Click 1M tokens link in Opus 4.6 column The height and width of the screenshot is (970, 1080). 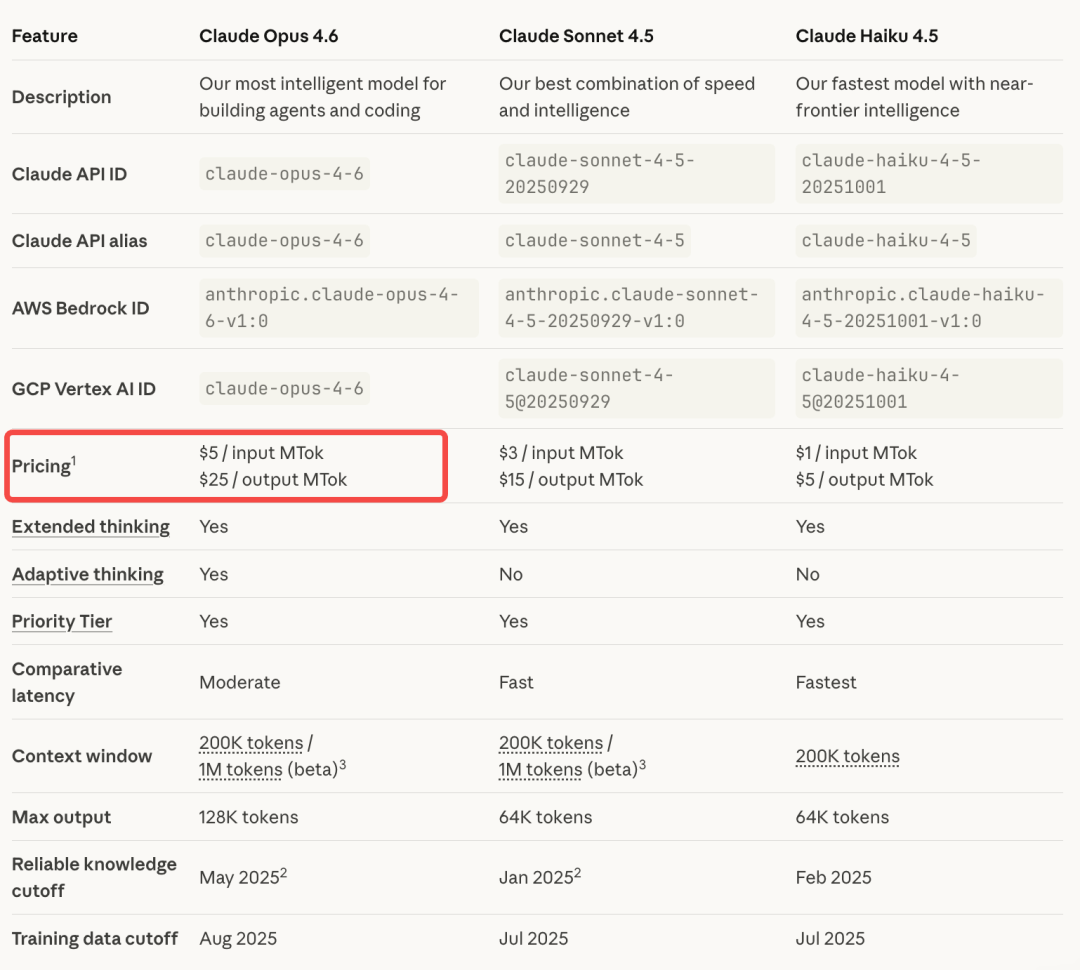pos(241,769)
